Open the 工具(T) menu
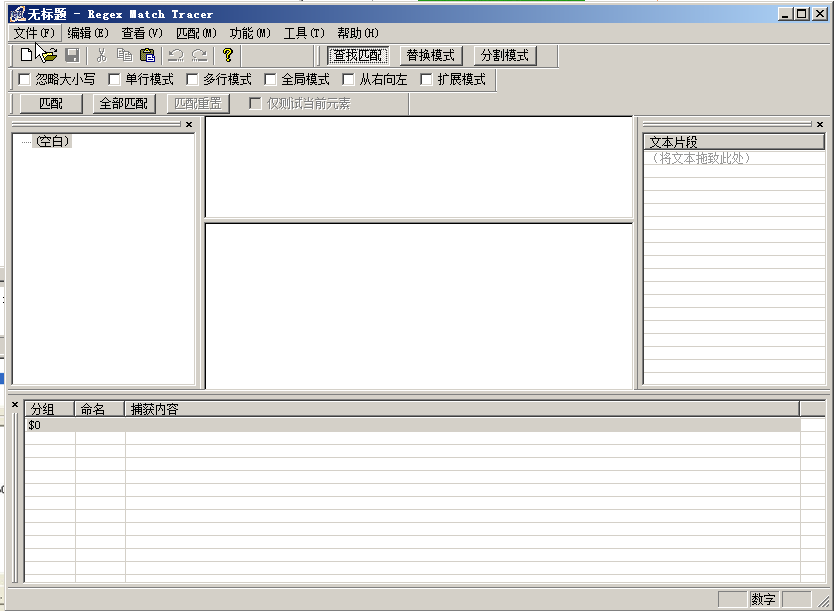 tap(304, 33)
